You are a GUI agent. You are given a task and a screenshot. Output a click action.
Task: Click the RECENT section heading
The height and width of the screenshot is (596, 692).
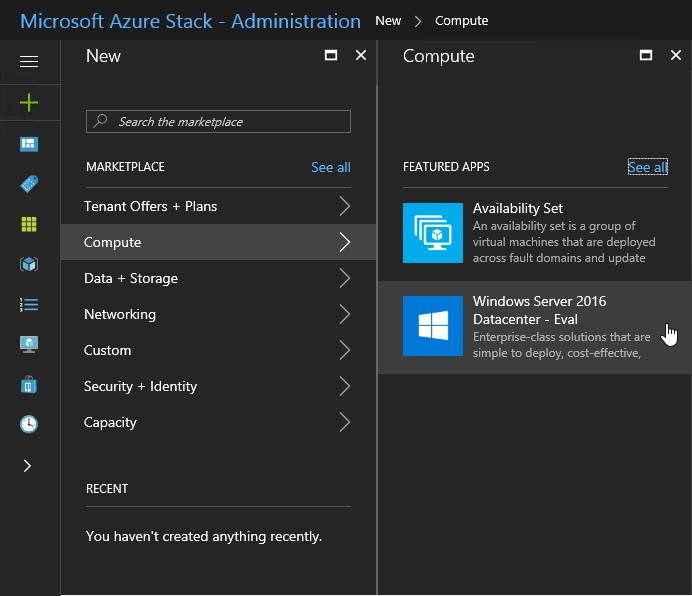[107, 489]
